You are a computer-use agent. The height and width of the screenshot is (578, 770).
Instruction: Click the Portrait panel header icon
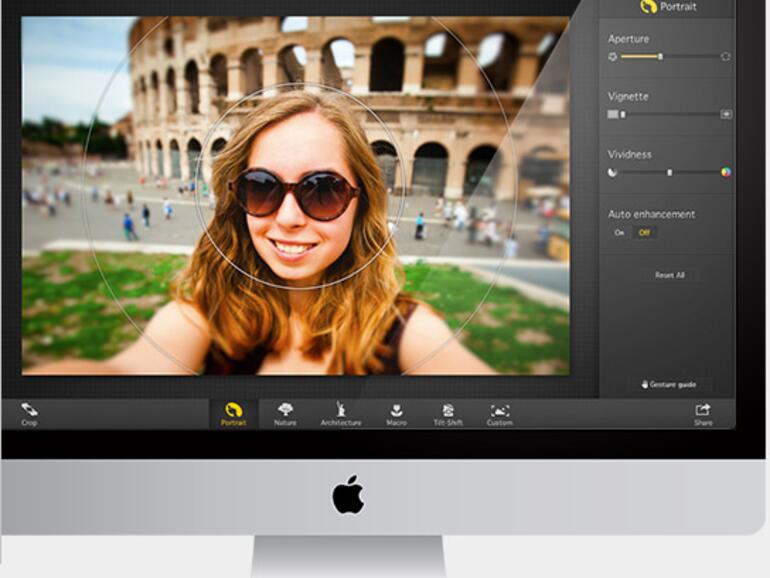[648, 6]
